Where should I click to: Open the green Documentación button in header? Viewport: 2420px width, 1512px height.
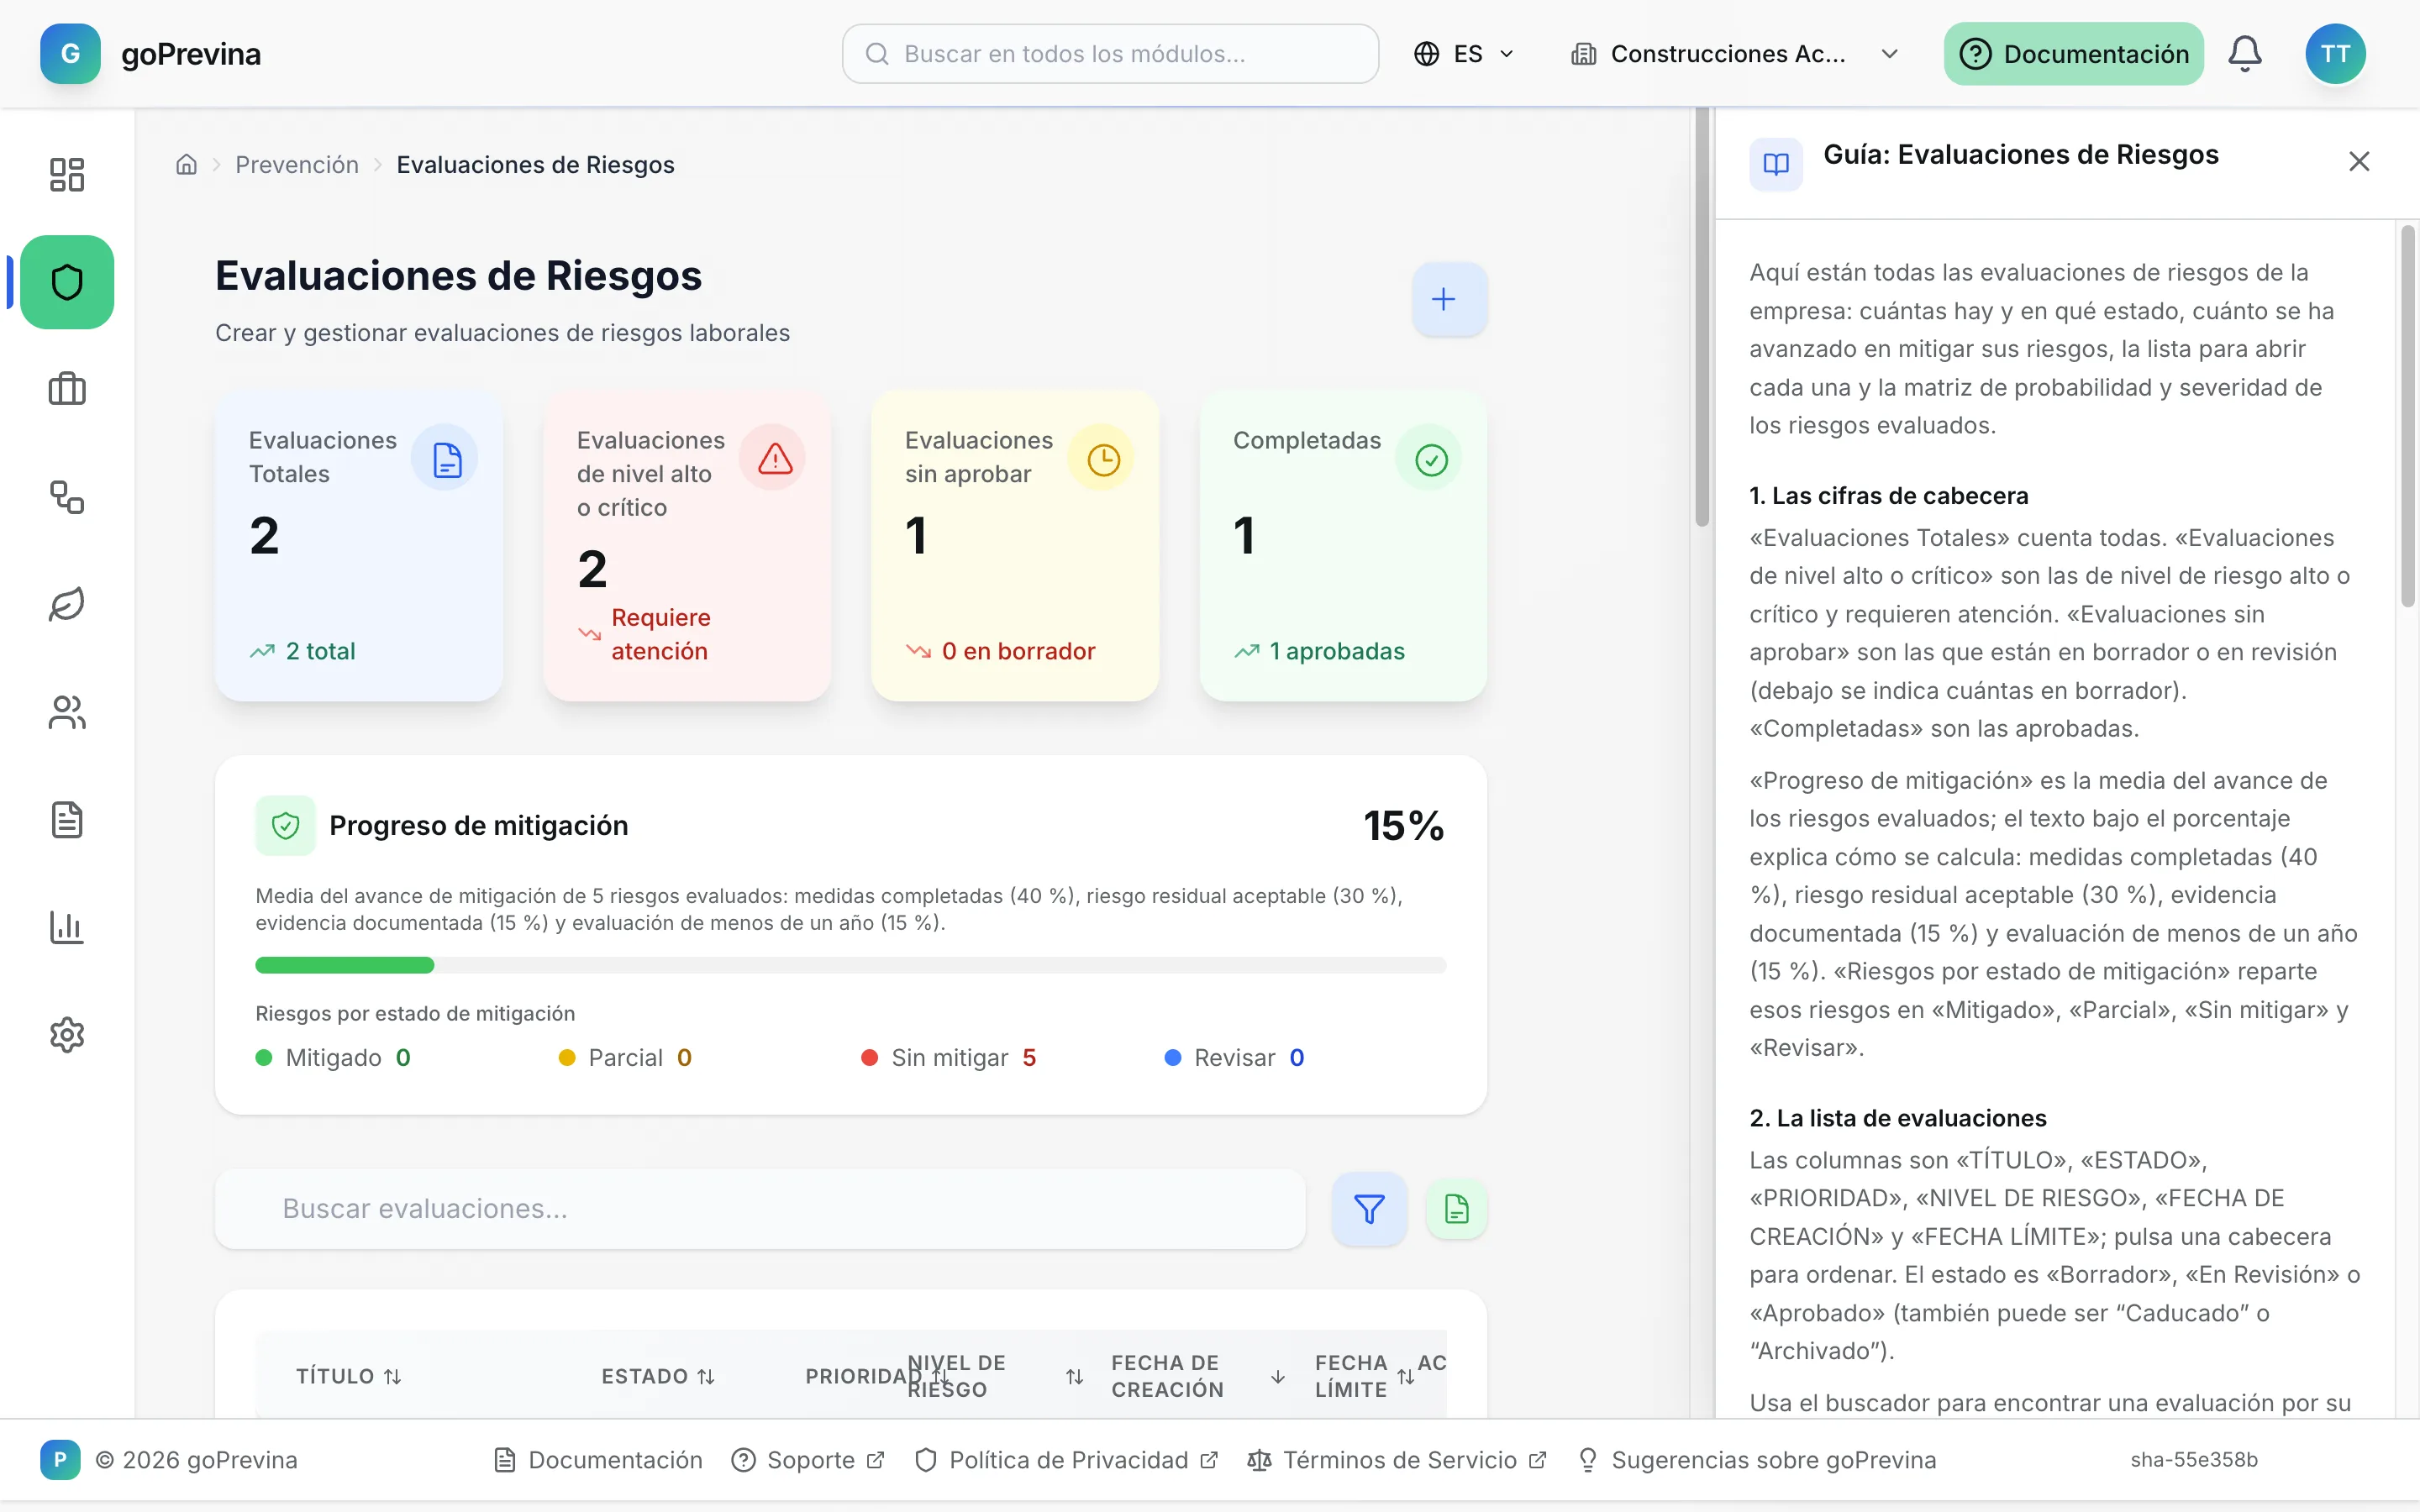click(2074, 53)
